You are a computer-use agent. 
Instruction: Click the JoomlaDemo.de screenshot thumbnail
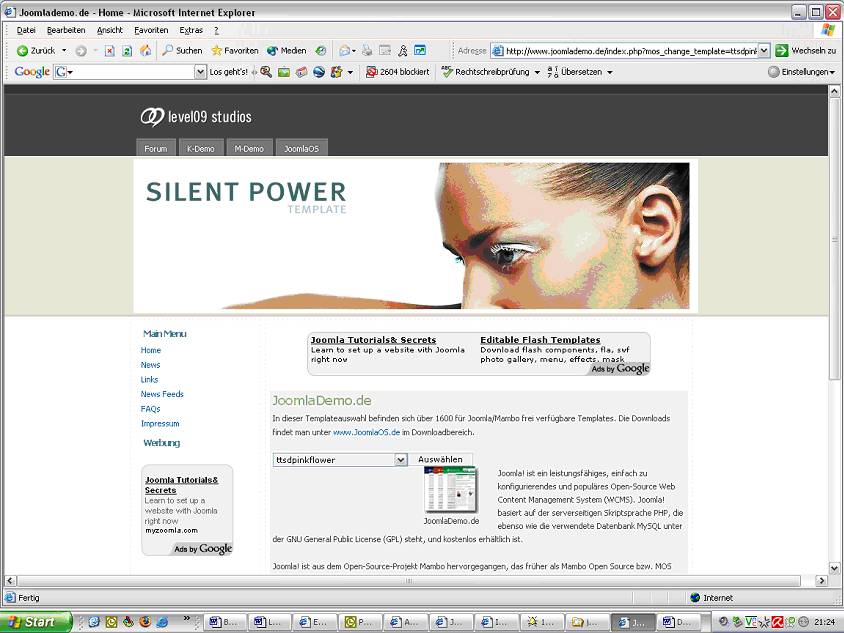(451, 490)
